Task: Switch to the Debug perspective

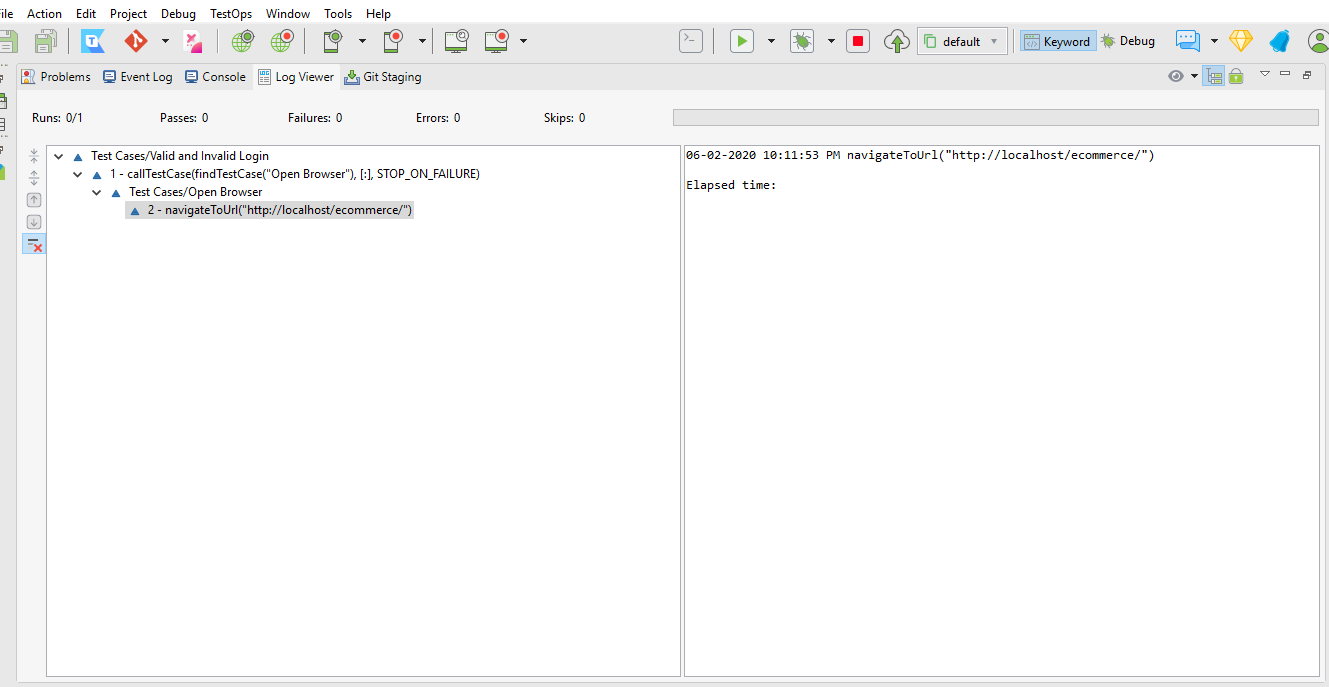Action: click(1128, 41)
